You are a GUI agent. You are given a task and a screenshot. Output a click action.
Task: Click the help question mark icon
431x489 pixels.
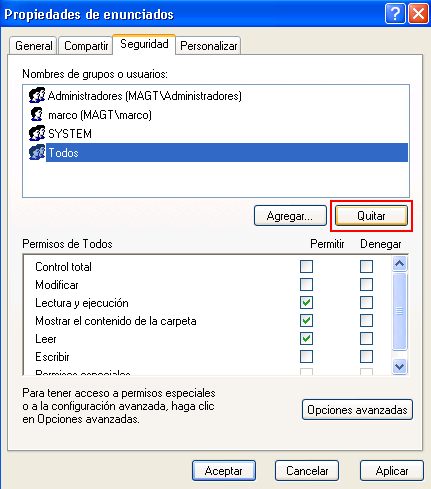pos(395,14)
